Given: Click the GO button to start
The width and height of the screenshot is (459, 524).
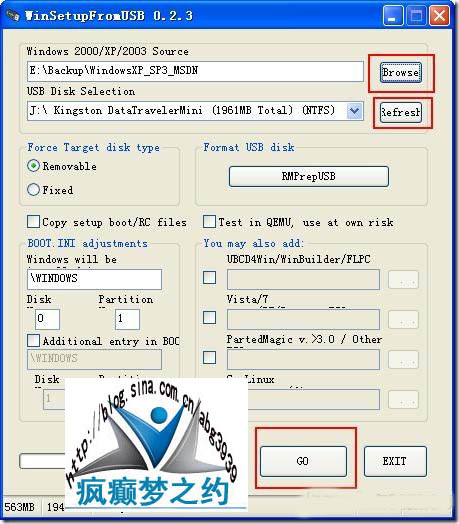Looking at the screenshot, I should tap(303, 462).
